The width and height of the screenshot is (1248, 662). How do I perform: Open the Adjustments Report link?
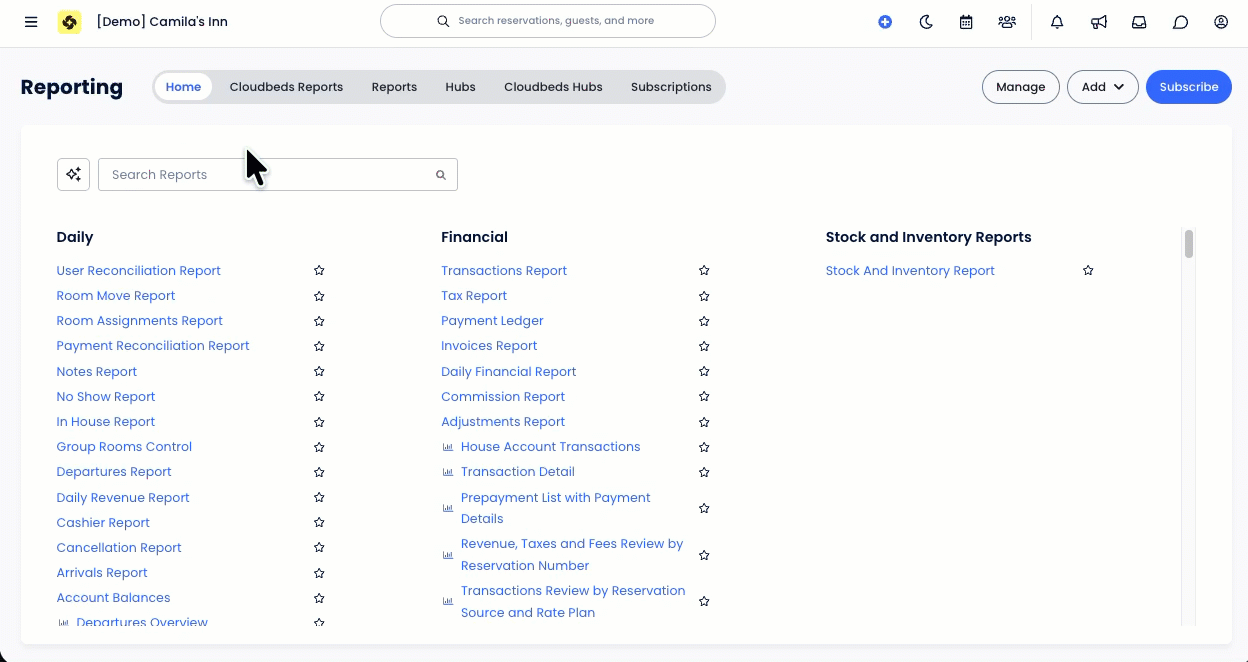pos(503,422)
